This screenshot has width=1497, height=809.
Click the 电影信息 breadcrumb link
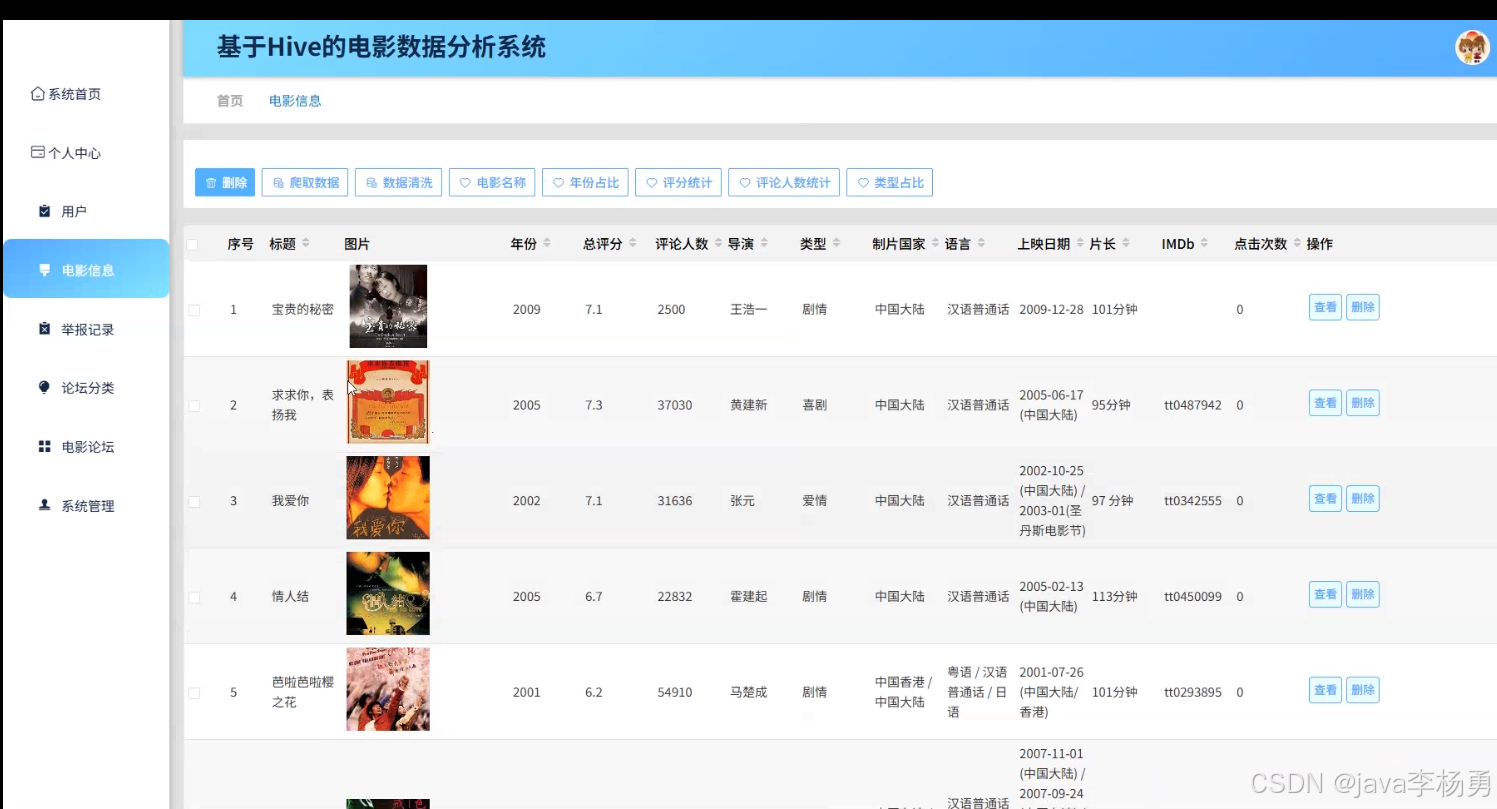[295, 101]
